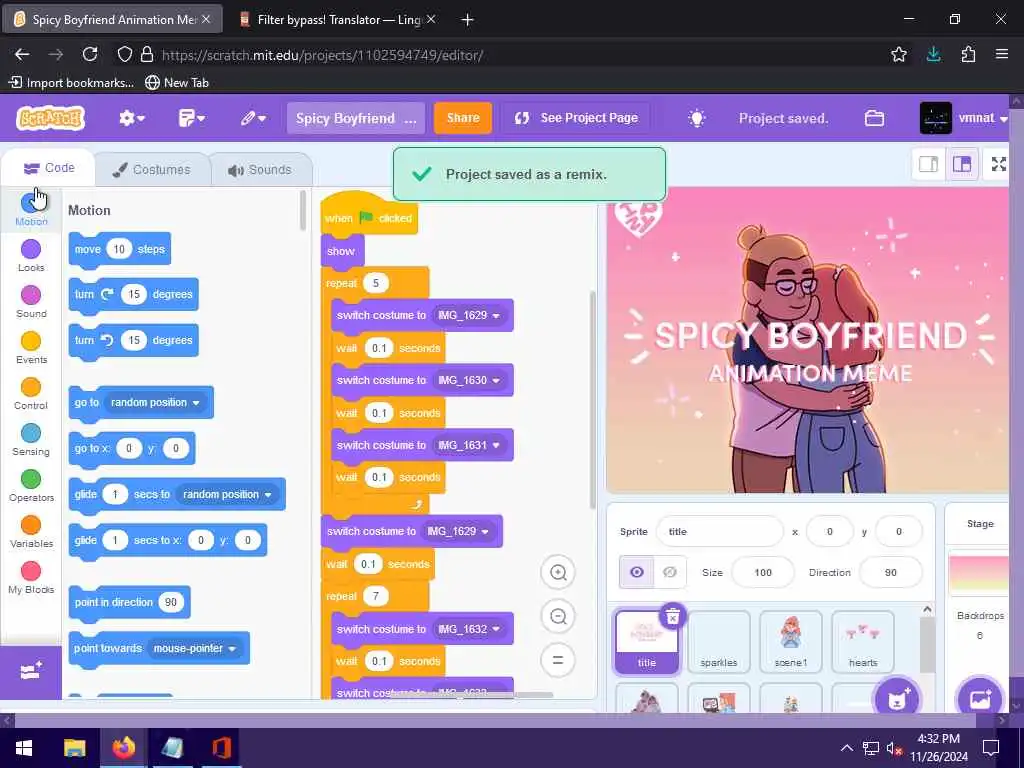The height and width of the screenshot is (768, 1024).
Task: Open the Edit pencil menu
Action: (253, 118)
